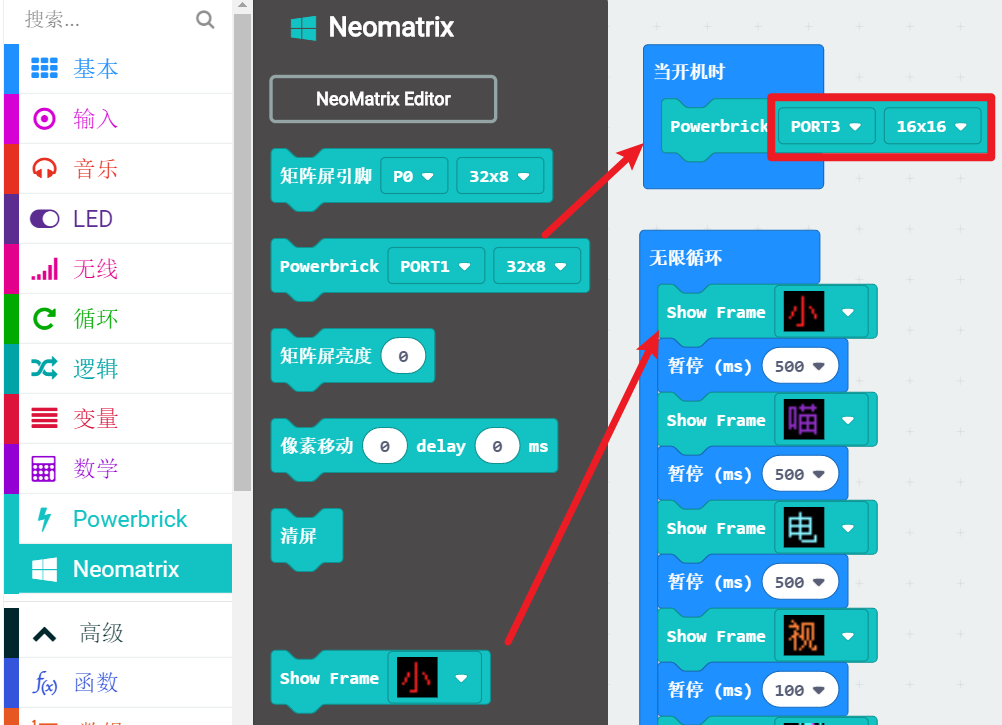The width and height of the screenshot is (1002, 725).
Task: Open the NeoMatrix Editor
Action: tap(383, 99)
